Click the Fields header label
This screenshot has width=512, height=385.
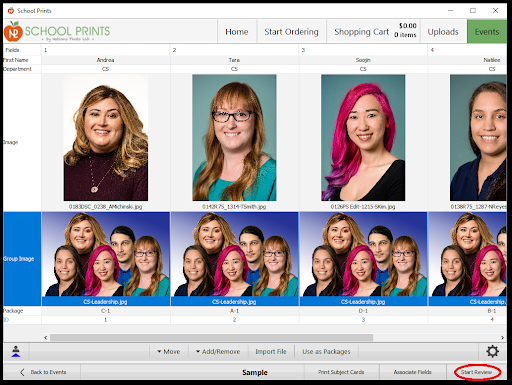pos(12,50)
